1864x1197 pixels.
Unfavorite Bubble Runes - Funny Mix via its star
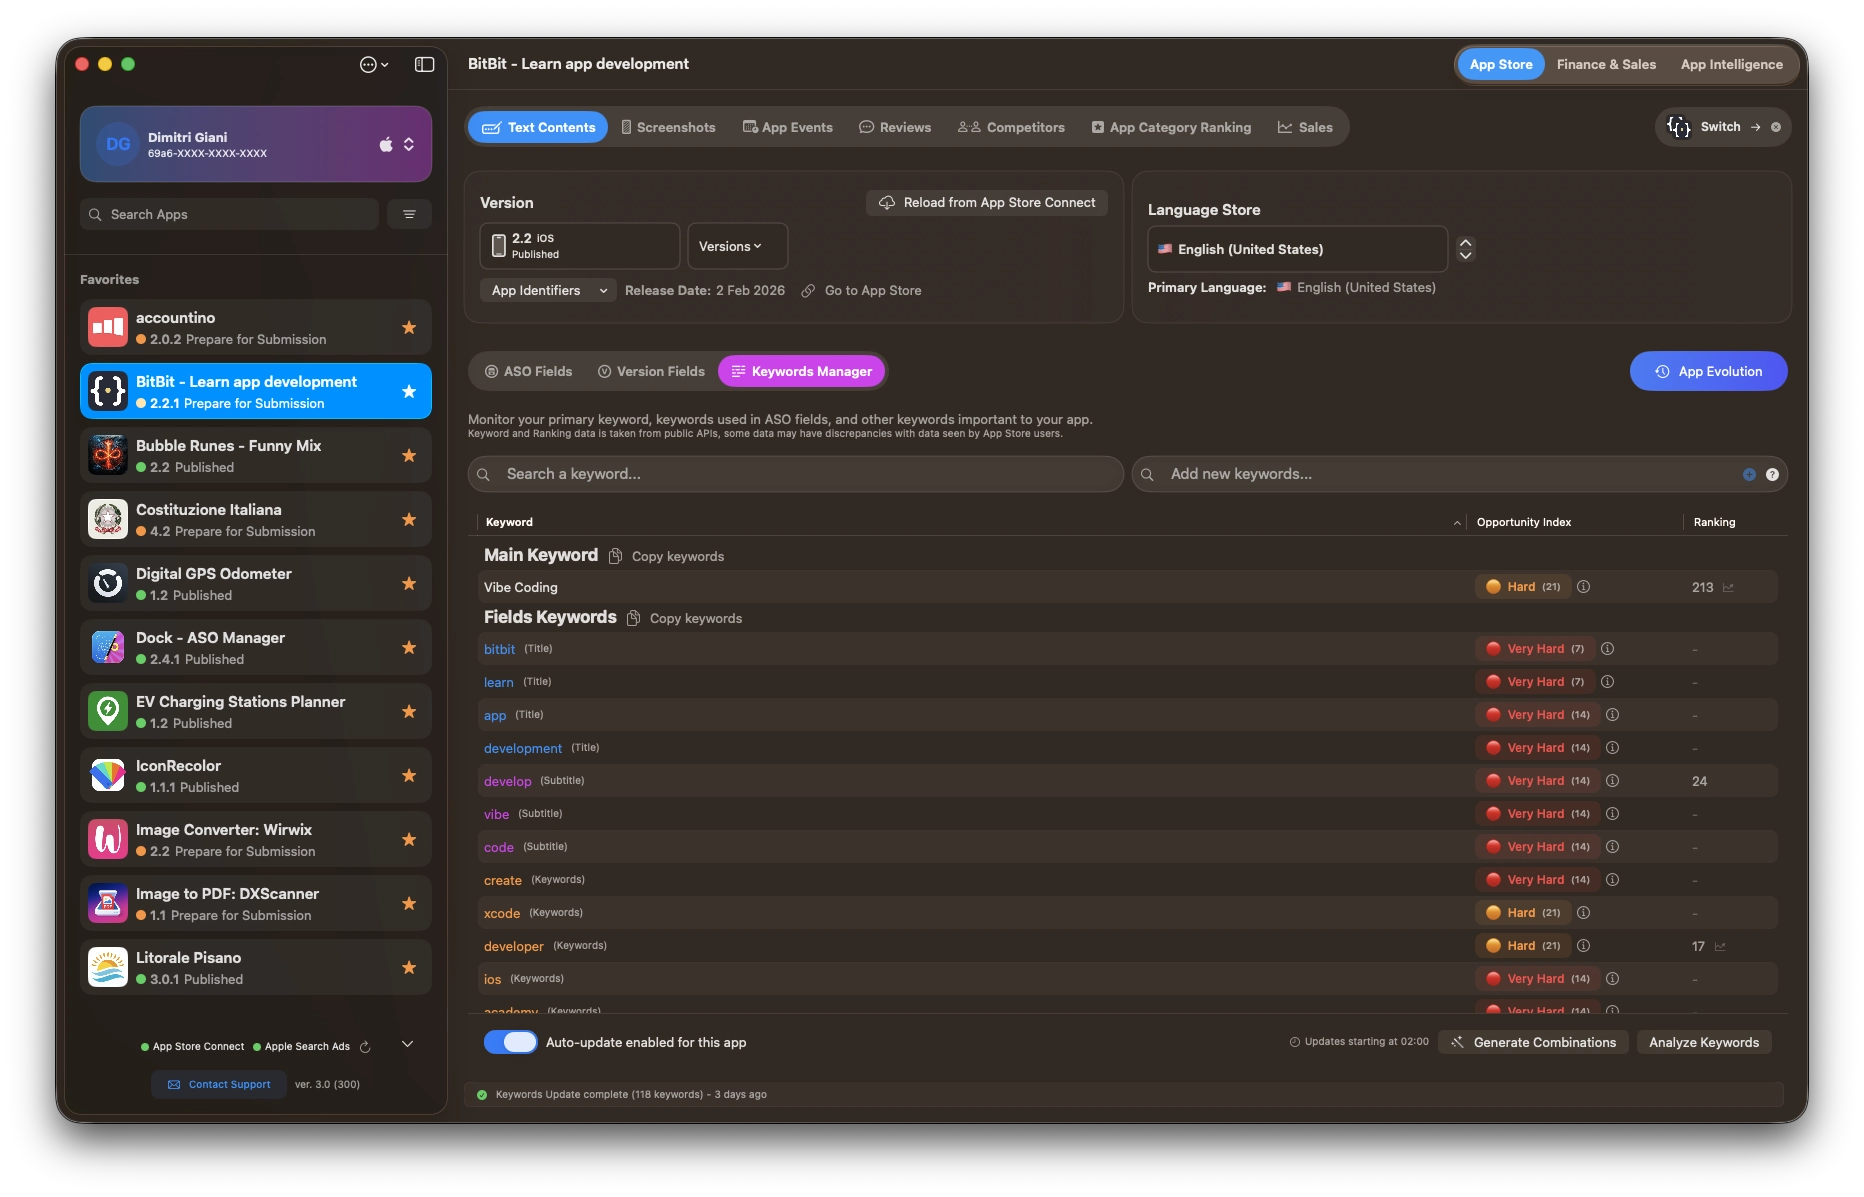click(409, 456)
